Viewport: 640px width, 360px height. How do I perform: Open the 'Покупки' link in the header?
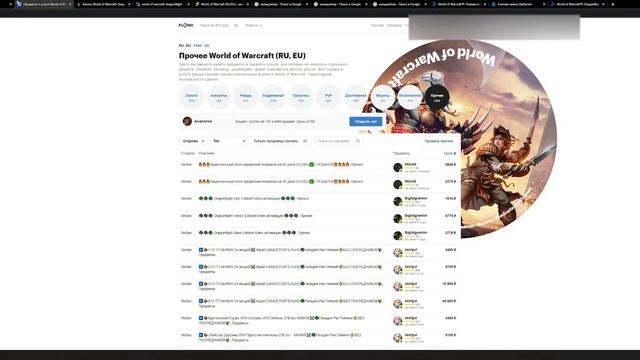click(x=377, y=26)
